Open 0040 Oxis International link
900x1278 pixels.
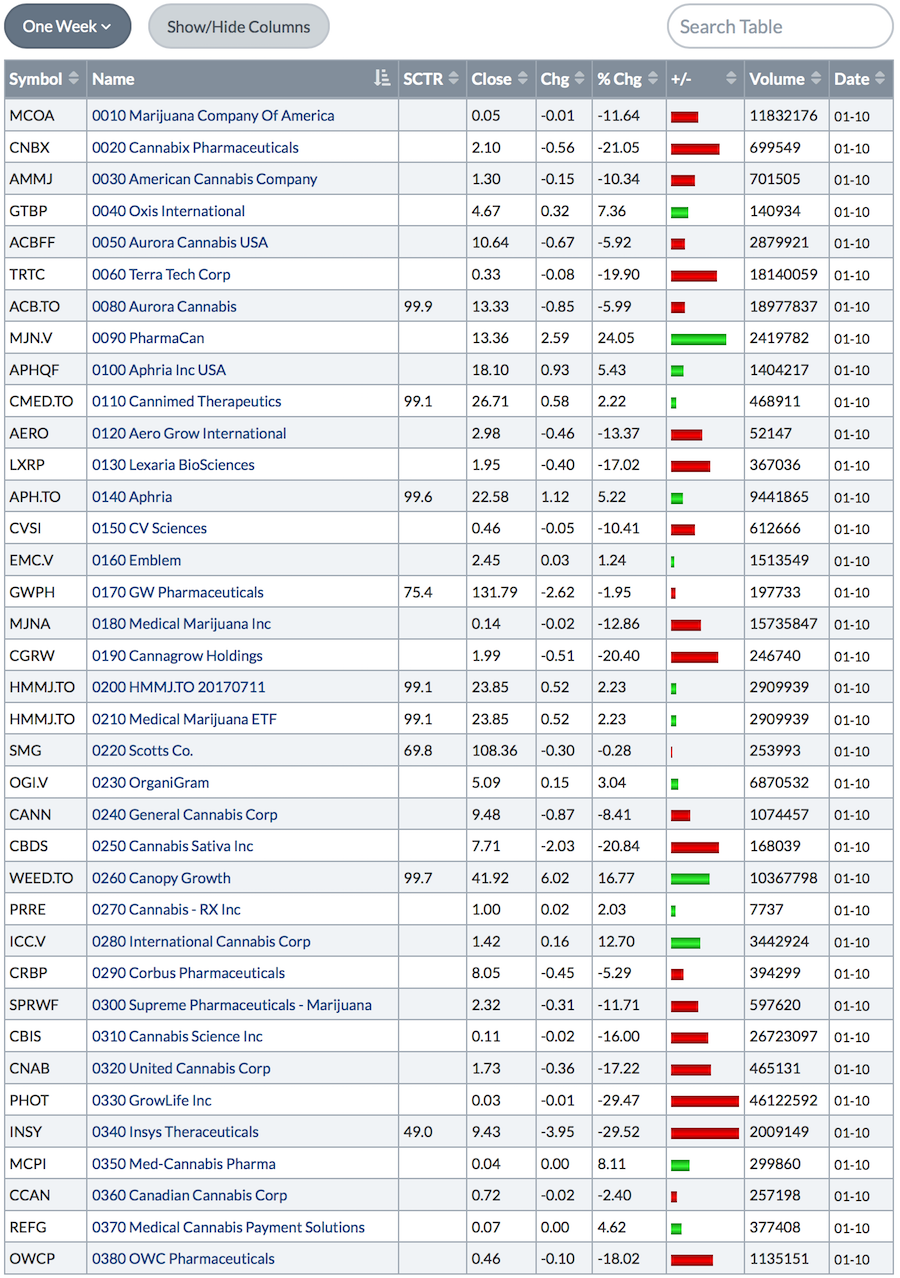coord(168,211)
